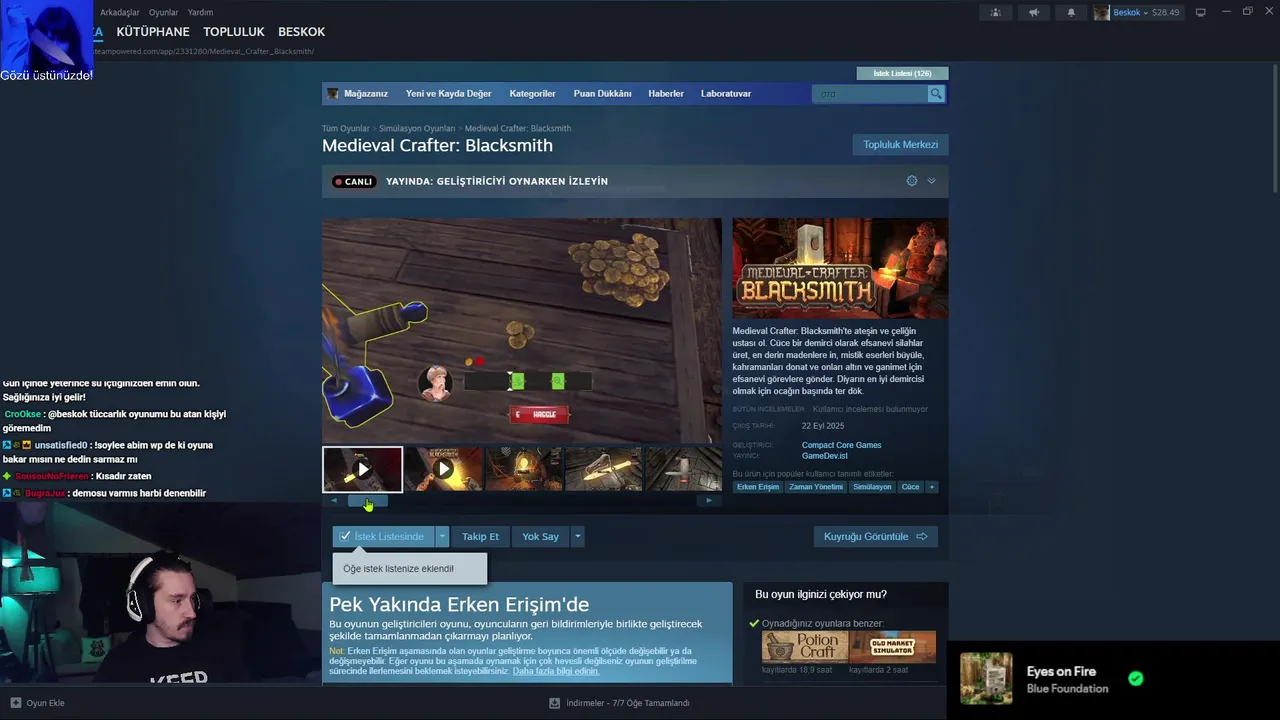This screenshot has height=720, width=1280.
Task: Select the Cüce tag
Action: tap(910, 487)
